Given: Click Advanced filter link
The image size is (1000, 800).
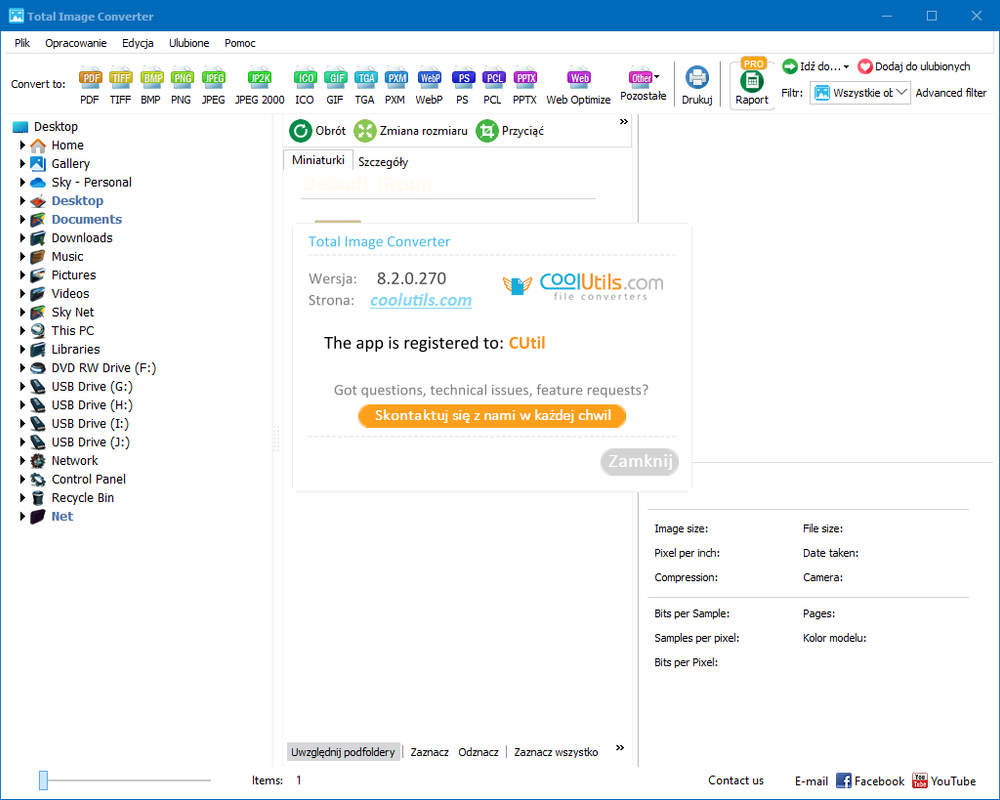Looking at the screenshot, I should click(x=951, y=93).
